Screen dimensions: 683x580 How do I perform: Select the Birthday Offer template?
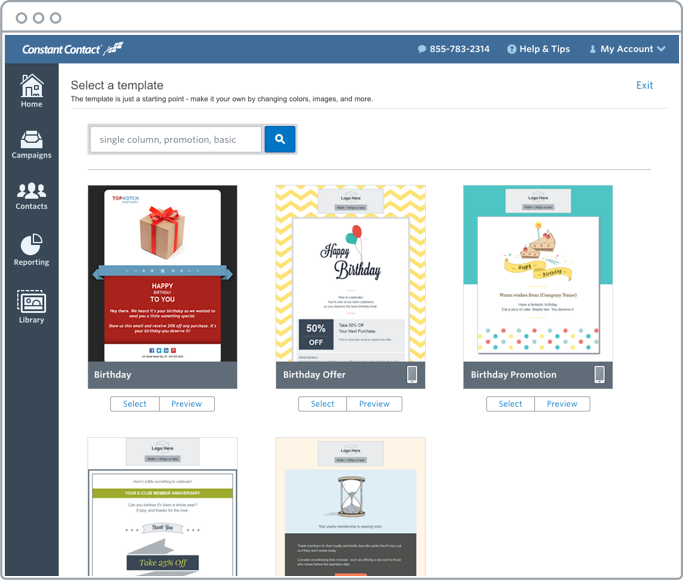point(323,404)
